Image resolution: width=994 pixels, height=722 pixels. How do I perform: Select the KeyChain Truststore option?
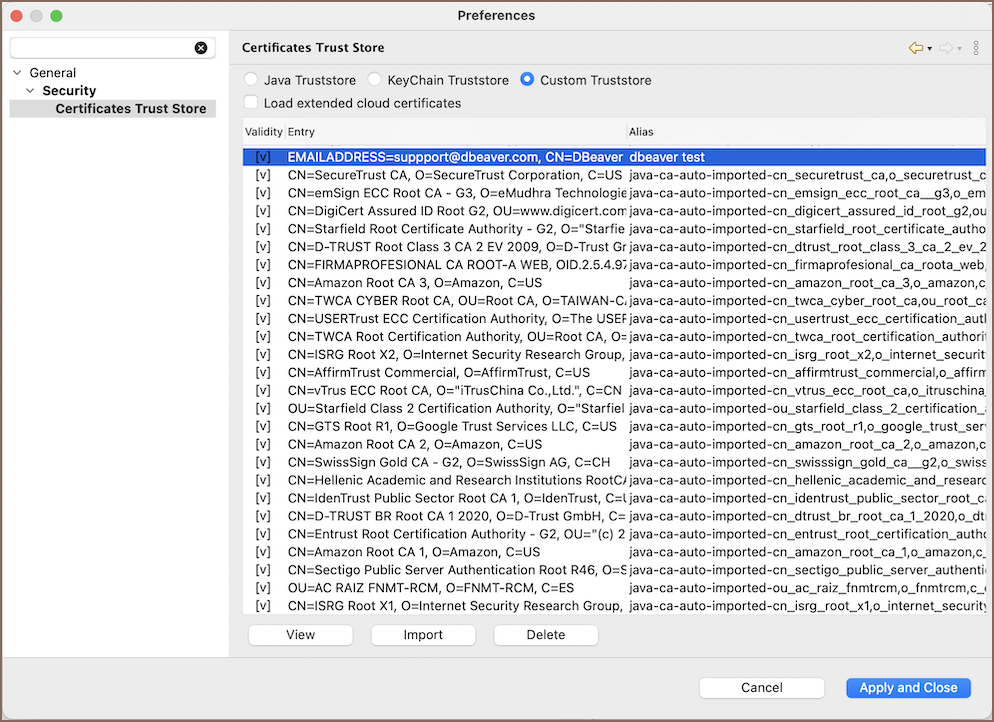point(375,80)
